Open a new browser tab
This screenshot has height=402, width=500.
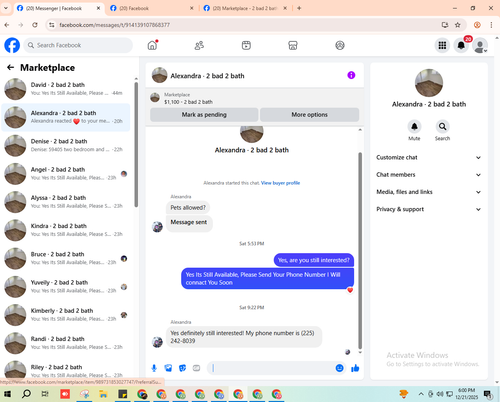pyautogui.click(x=299, y=8)
